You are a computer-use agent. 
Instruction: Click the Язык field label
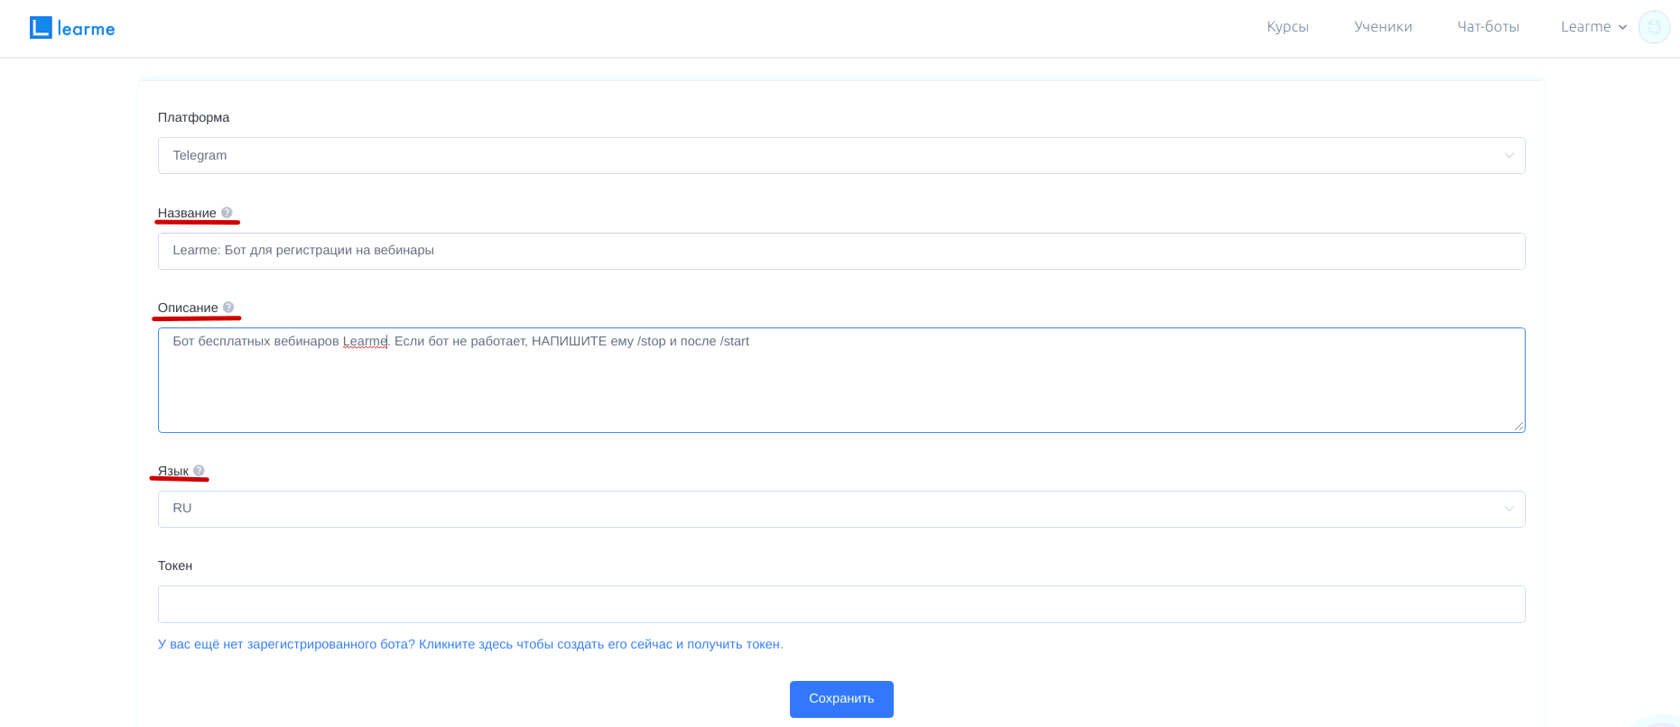(173, 471)
